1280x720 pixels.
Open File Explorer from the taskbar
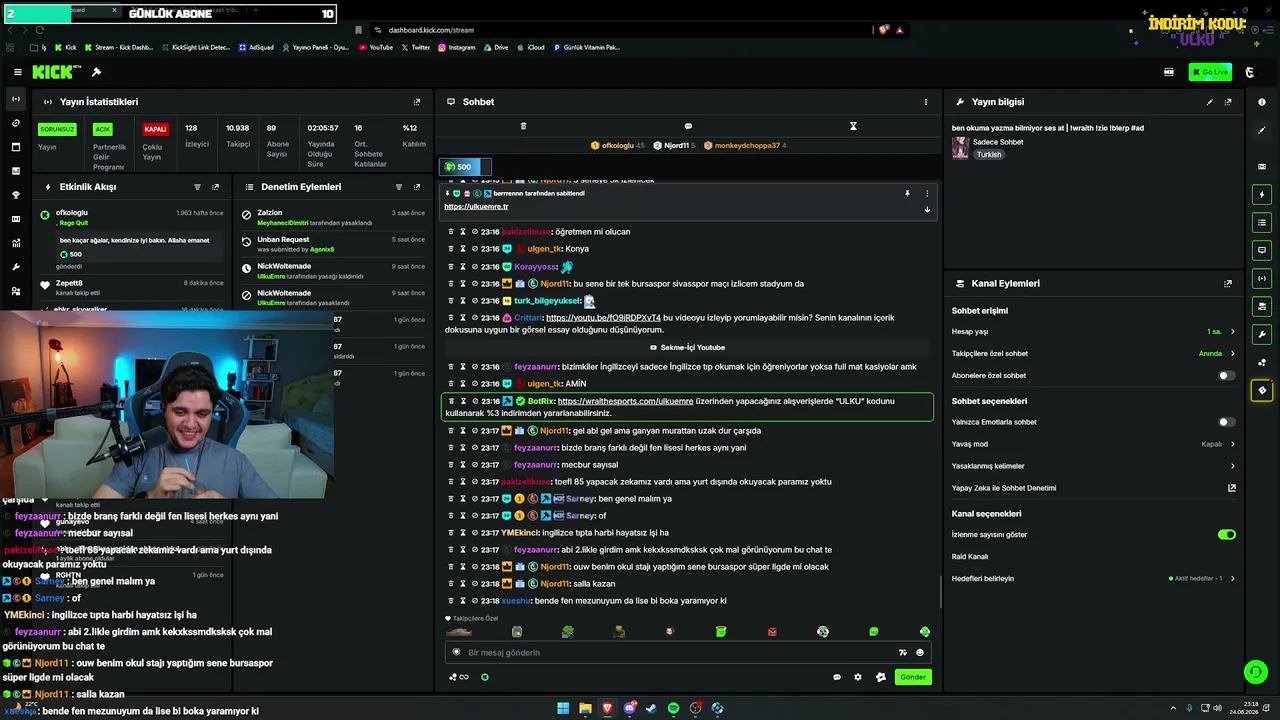click(x=585, y=708)
